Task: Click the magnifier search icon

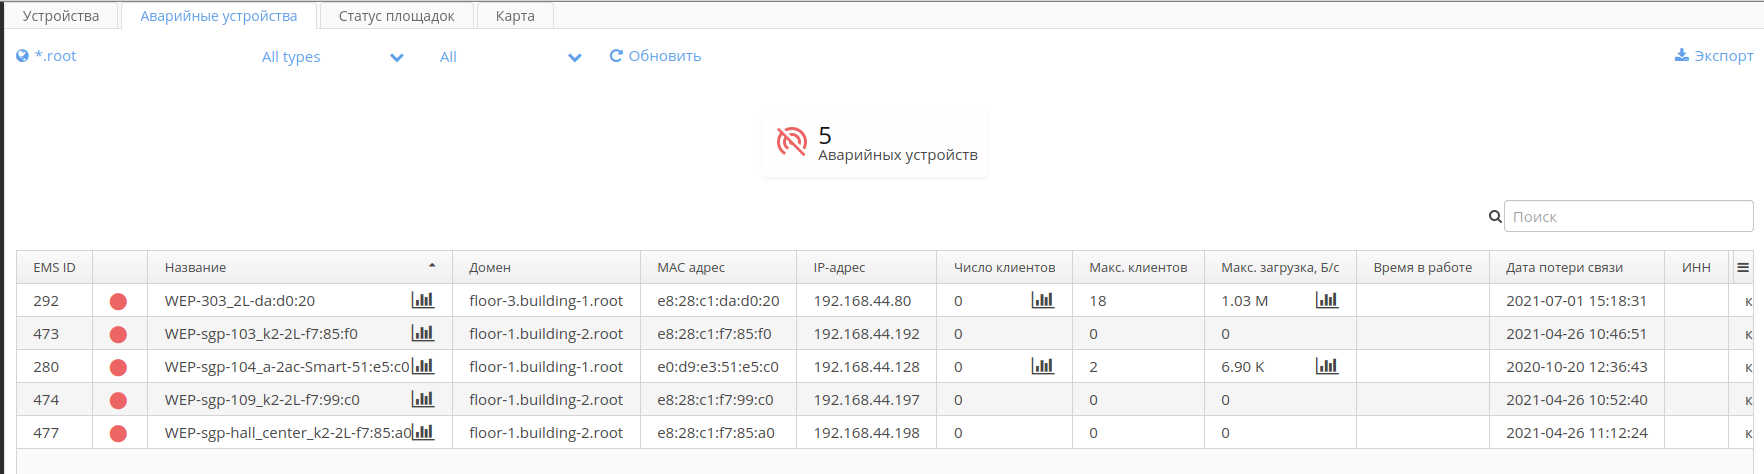Action: 1495,216
